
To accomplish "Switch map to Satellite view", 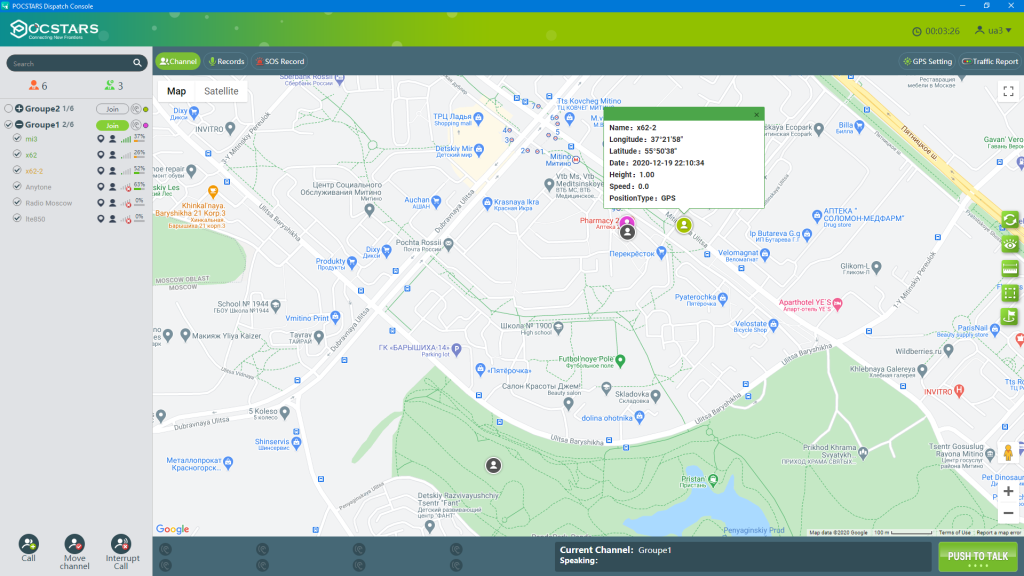I will click(221, 91).
